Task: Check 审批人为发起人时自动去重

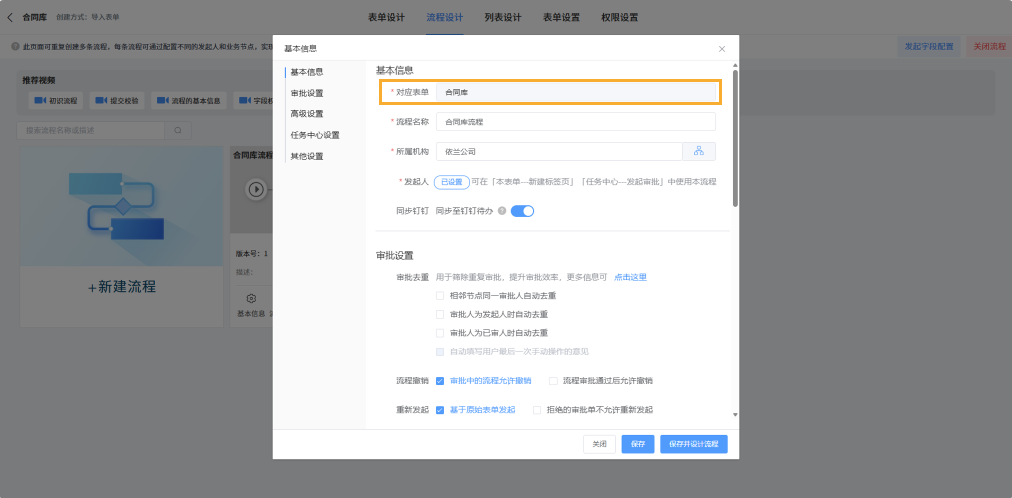Action: [x=440, y=315]
